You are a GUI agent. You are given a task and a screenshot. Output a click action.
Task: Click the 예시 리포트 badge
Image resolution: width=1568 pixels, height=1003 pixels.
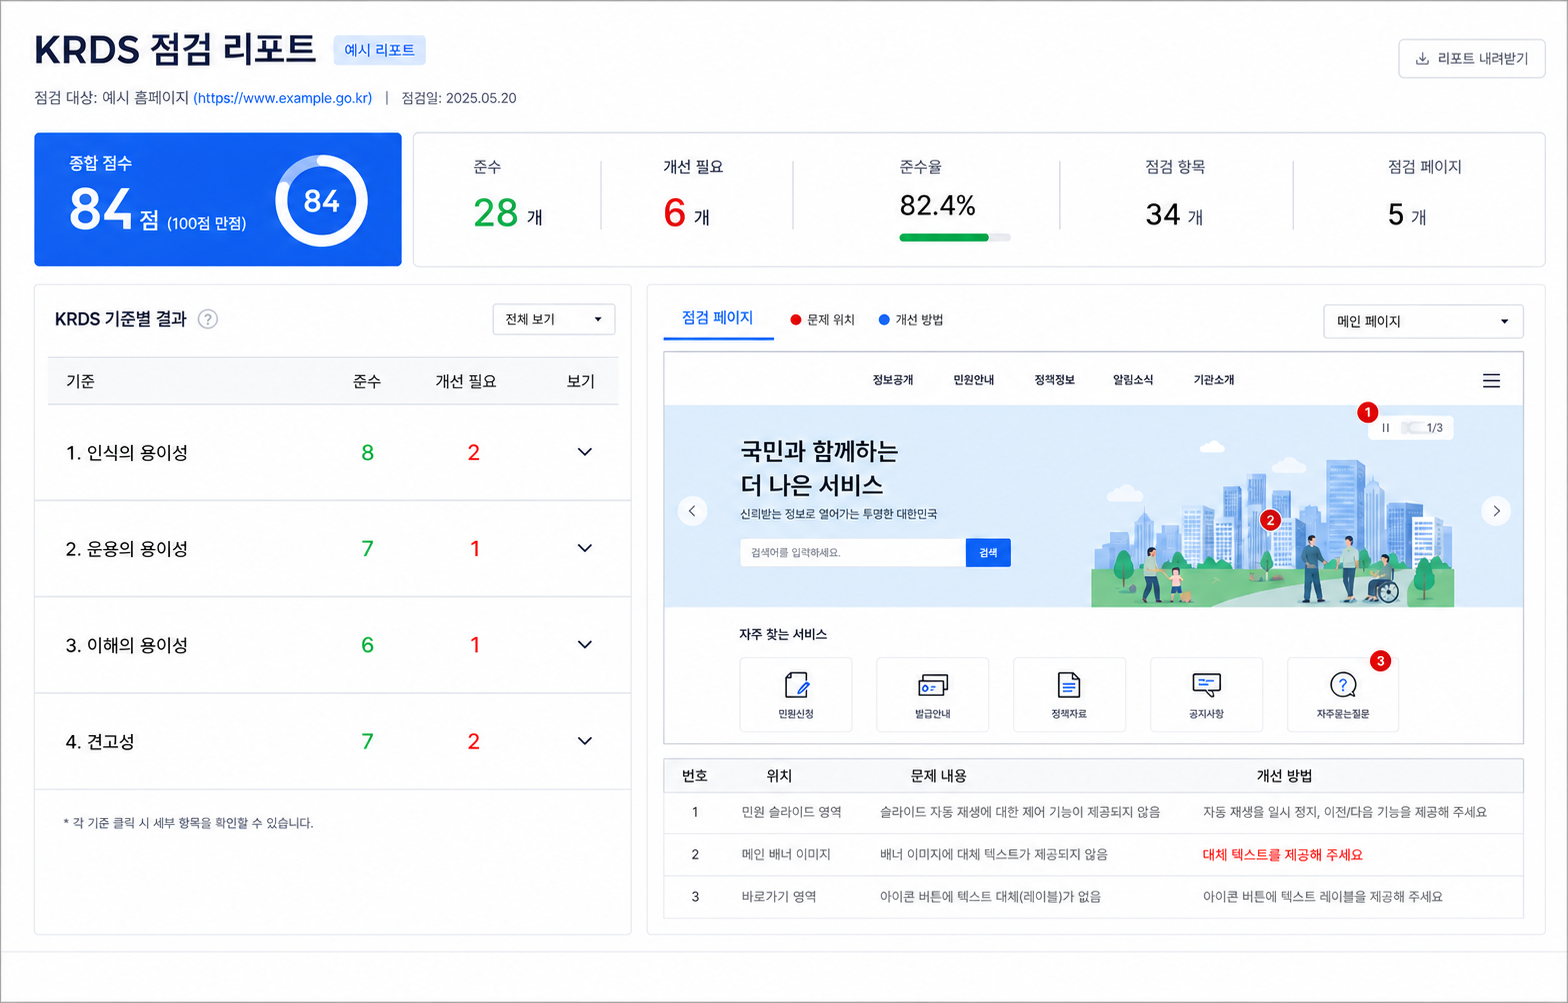(379, 50)
